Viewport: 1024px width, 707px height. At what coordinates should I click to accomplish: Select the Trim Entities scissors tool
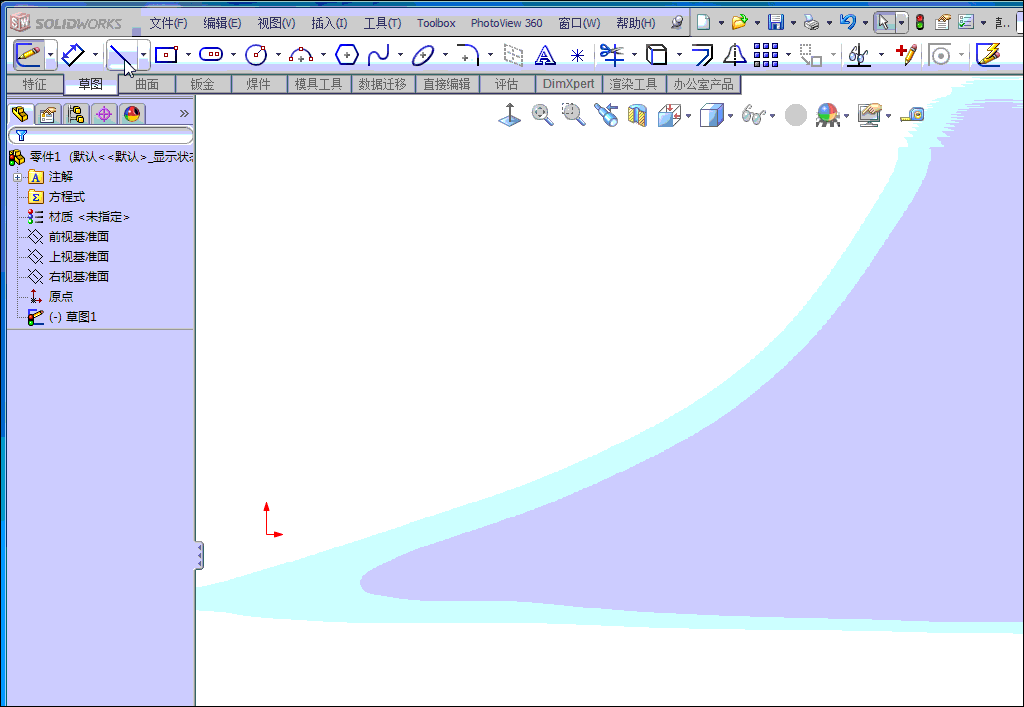coord(612,55)
